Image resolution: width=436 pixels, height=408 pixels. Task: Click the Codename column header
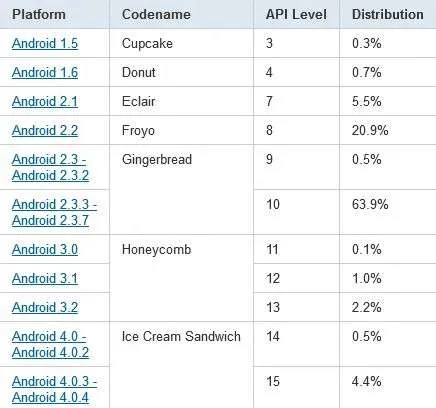[x=156, y=14]
